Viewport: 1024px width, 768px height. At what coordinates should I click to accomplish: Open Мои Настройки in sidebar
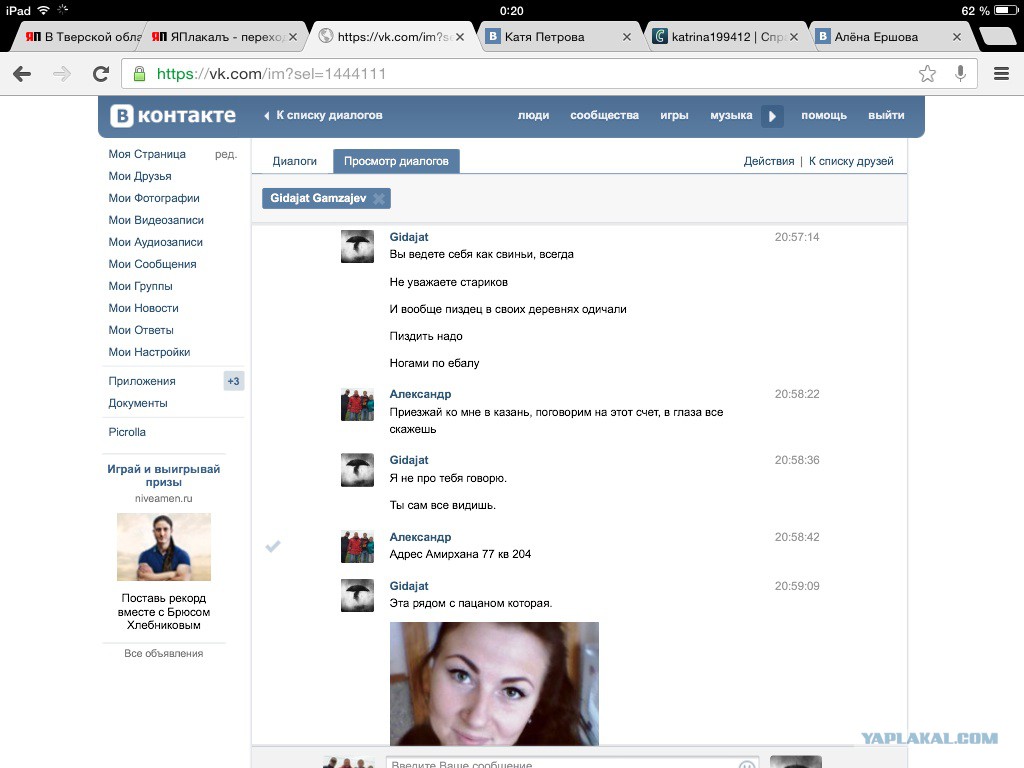pos(149,353)
